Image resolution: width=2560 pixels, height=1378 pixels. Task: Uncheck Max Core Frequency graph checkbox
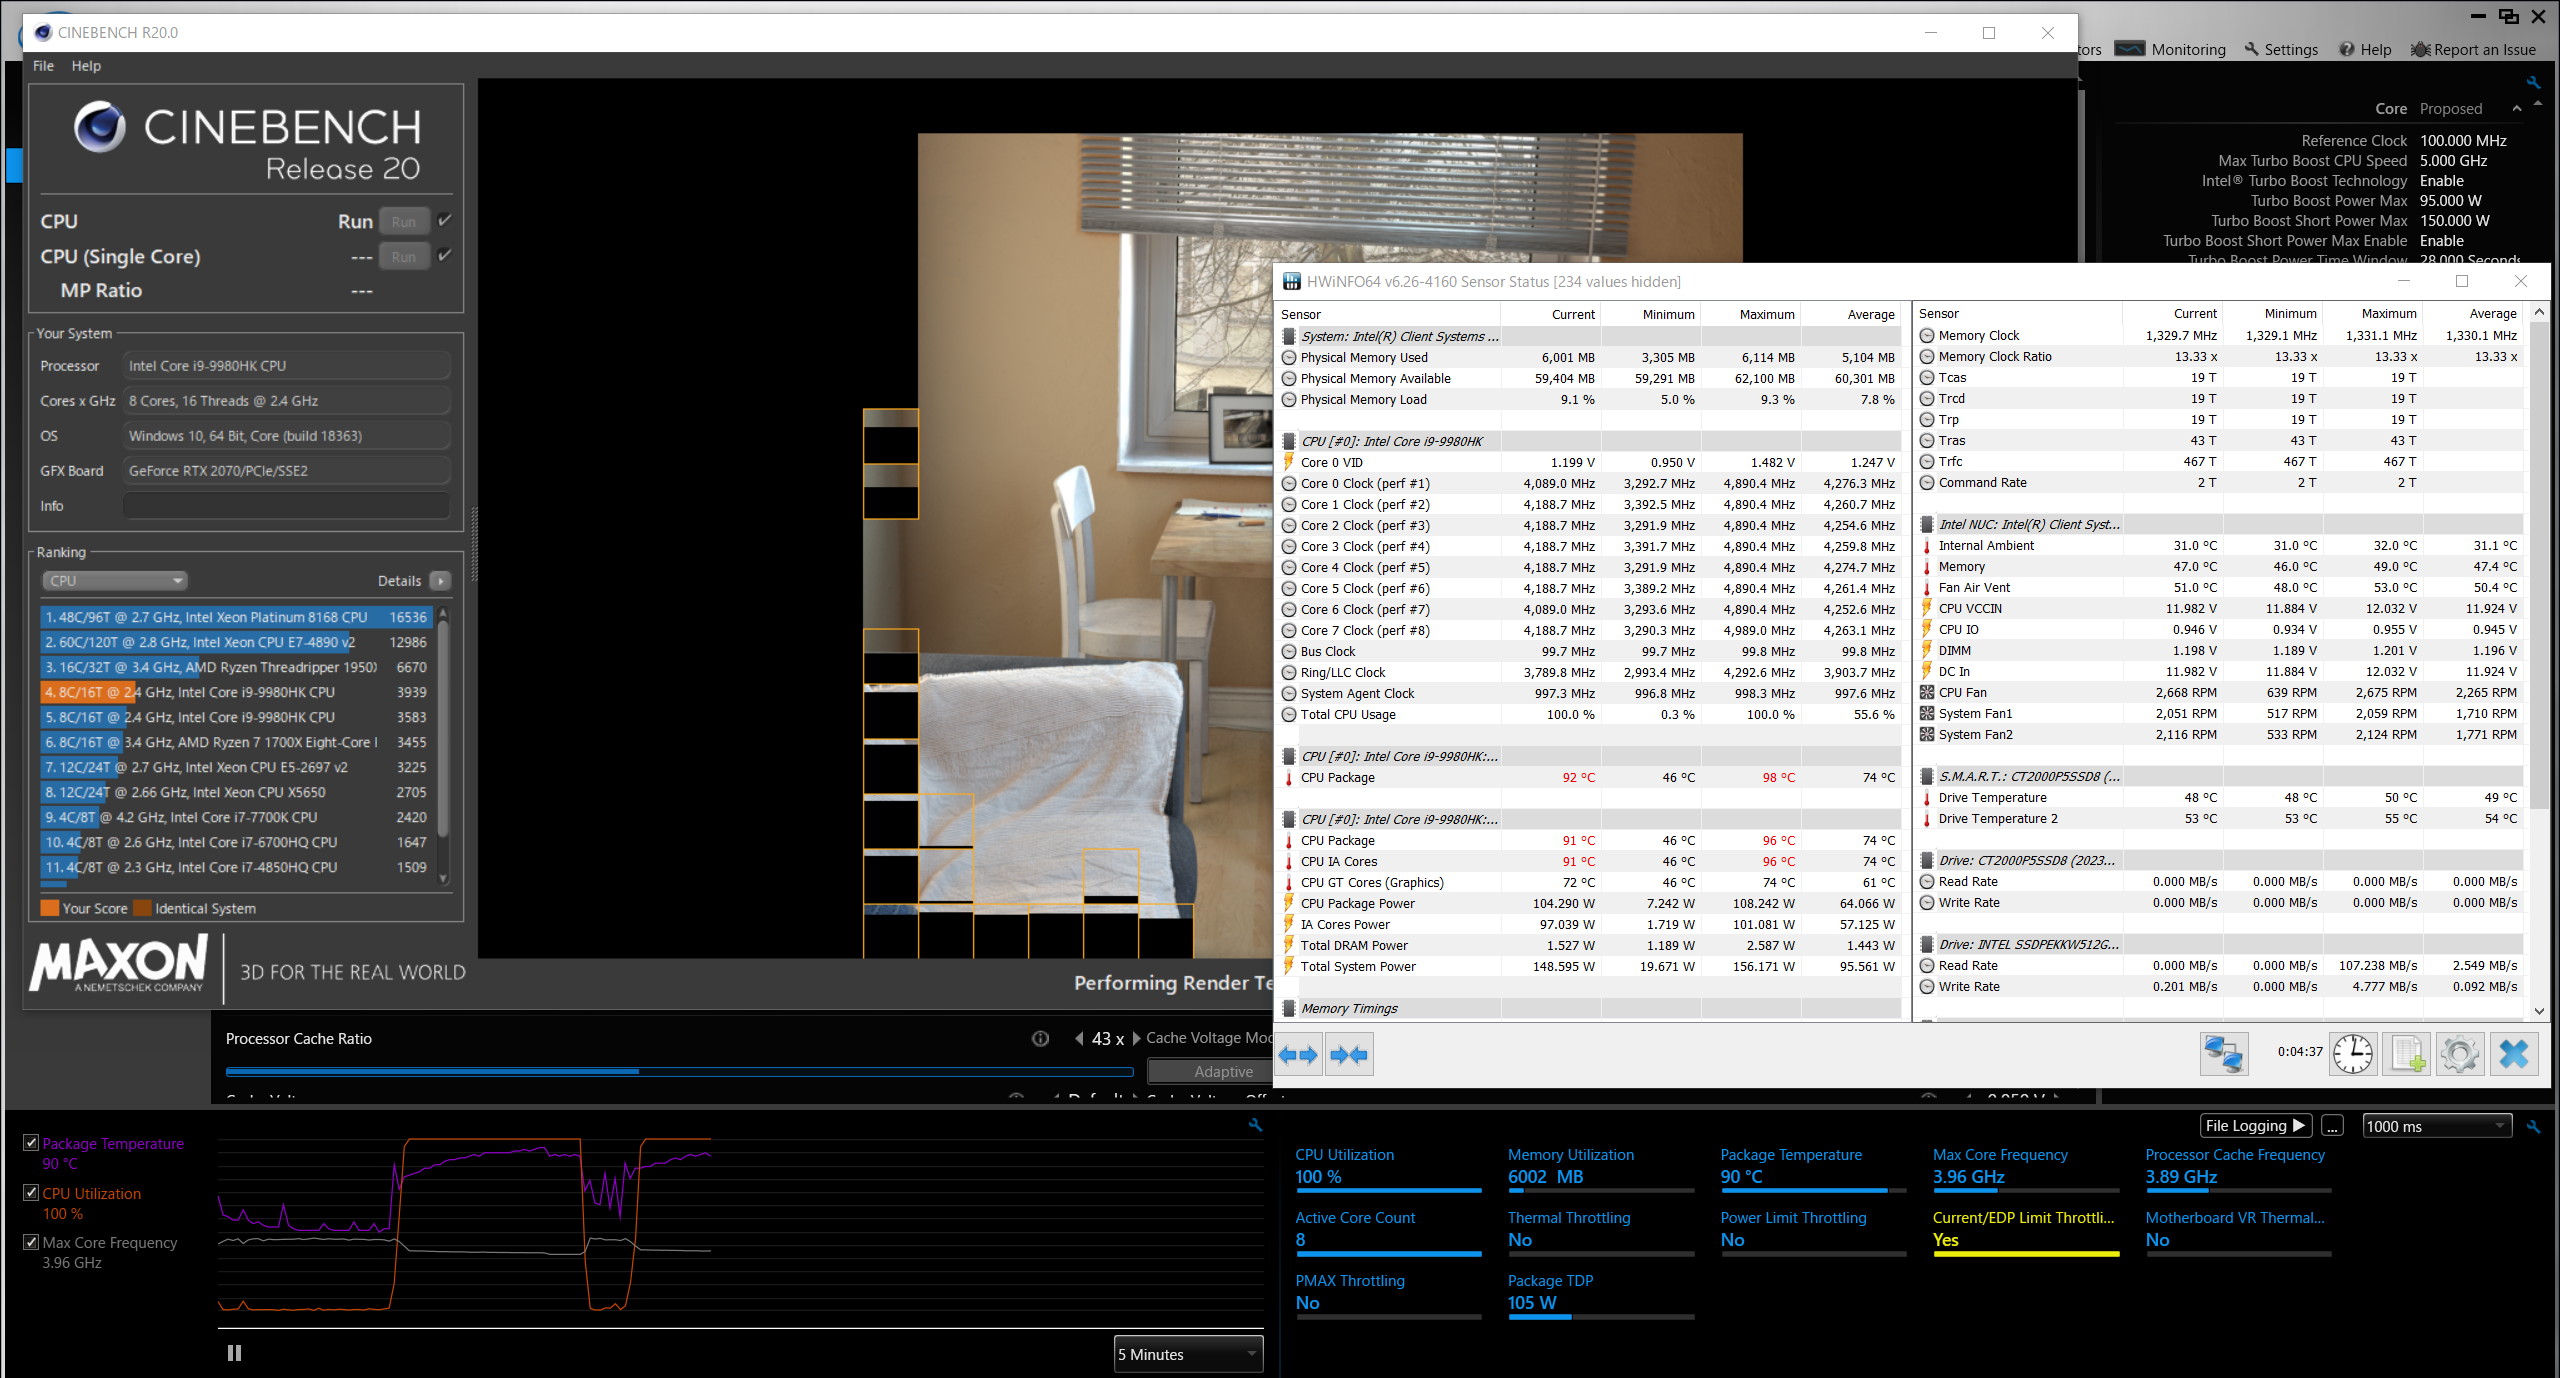(31, 1242)
